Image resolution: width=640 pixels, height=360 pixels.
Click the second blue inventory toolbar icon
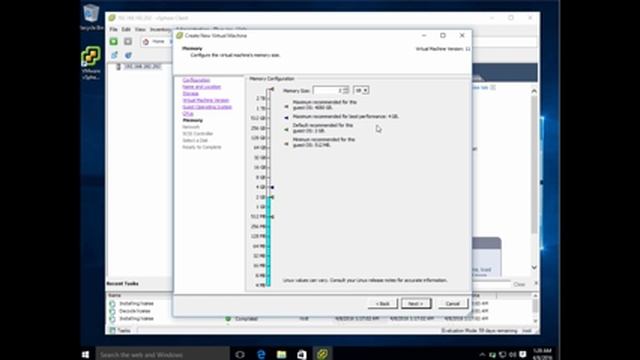pyautogui.click(x=128, y=55)
